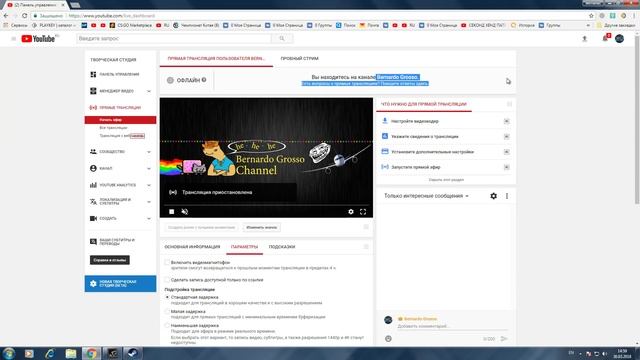Enable Включить видеомагнитофон checkbox

coord(167,262)
